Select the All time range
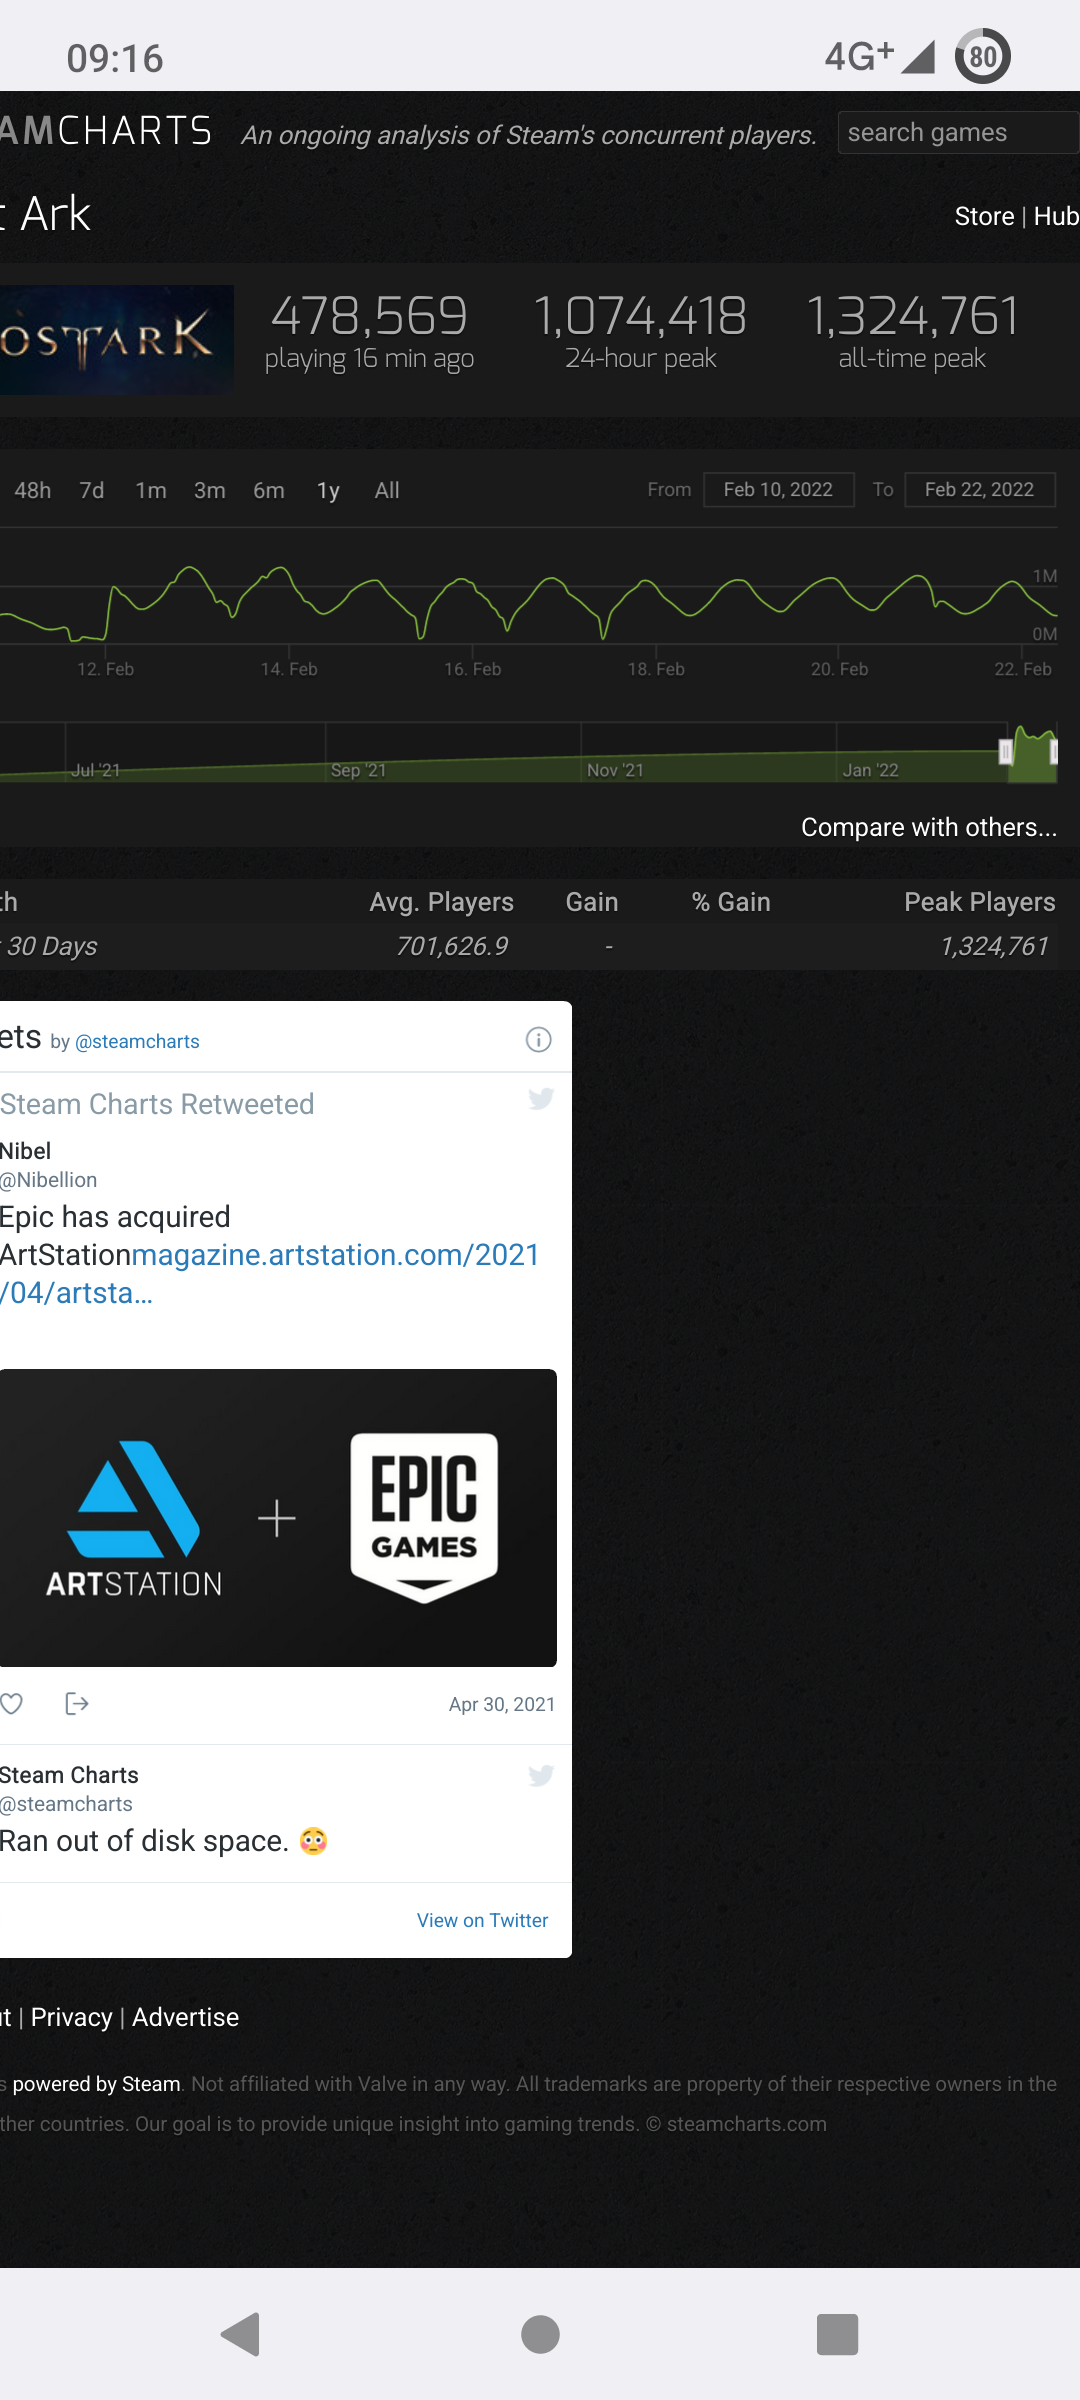The image size is (1080, 2400). point(387,490)
